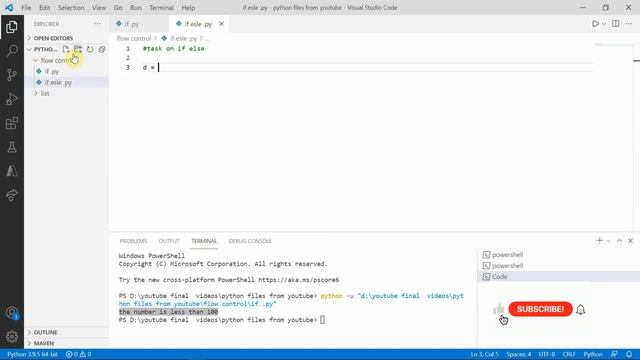Switch to Problems panel tab
640x360 pixels.
click(133, 241)
